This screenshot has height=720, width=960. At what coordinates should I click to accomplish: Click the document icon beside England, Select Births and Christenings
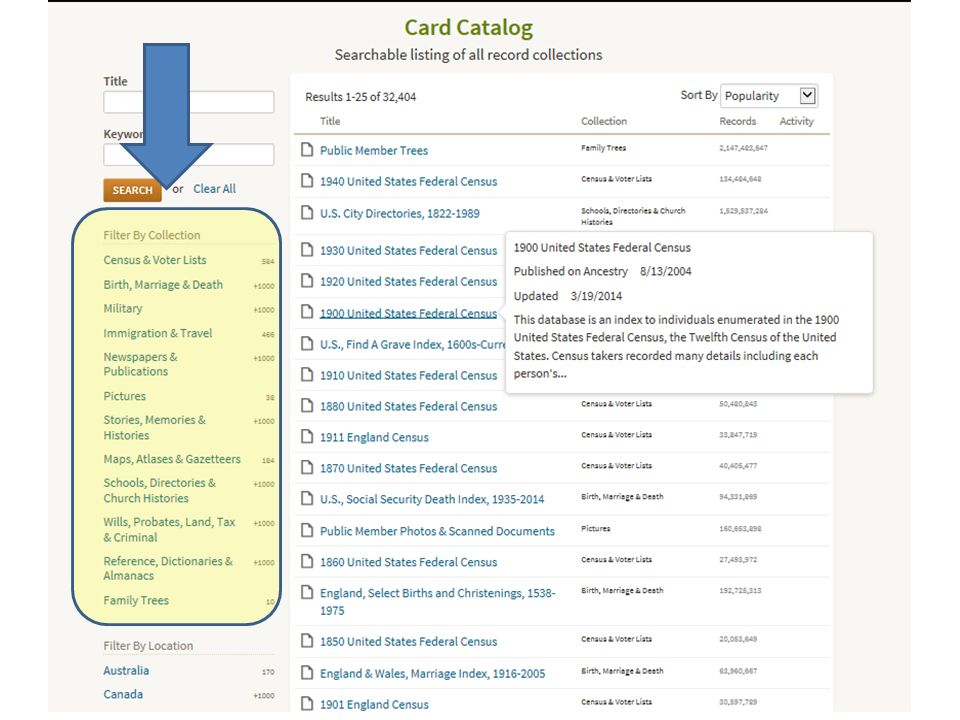pos(307,592)
